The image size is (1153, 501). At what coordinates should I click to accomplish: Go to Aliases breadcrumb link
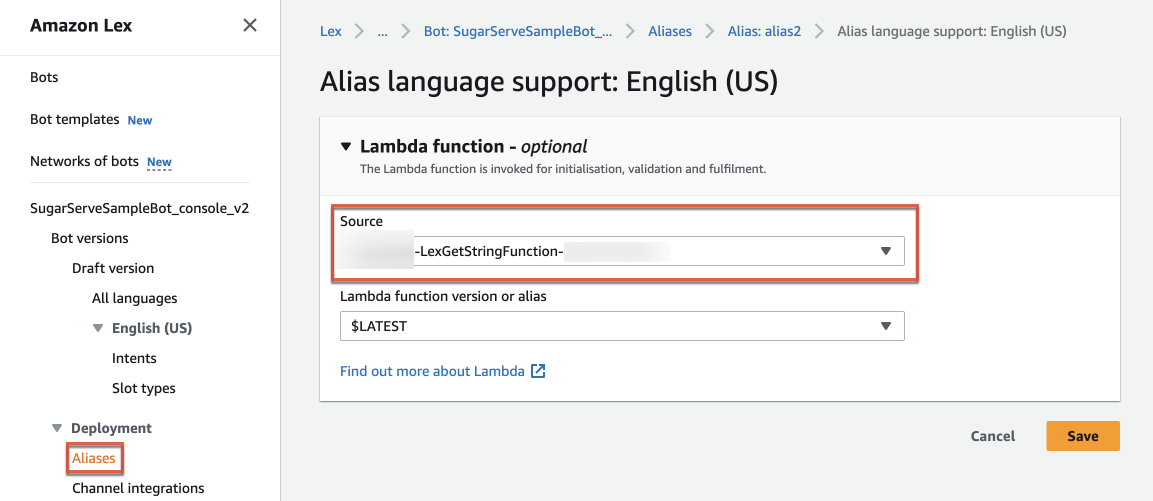669,32
